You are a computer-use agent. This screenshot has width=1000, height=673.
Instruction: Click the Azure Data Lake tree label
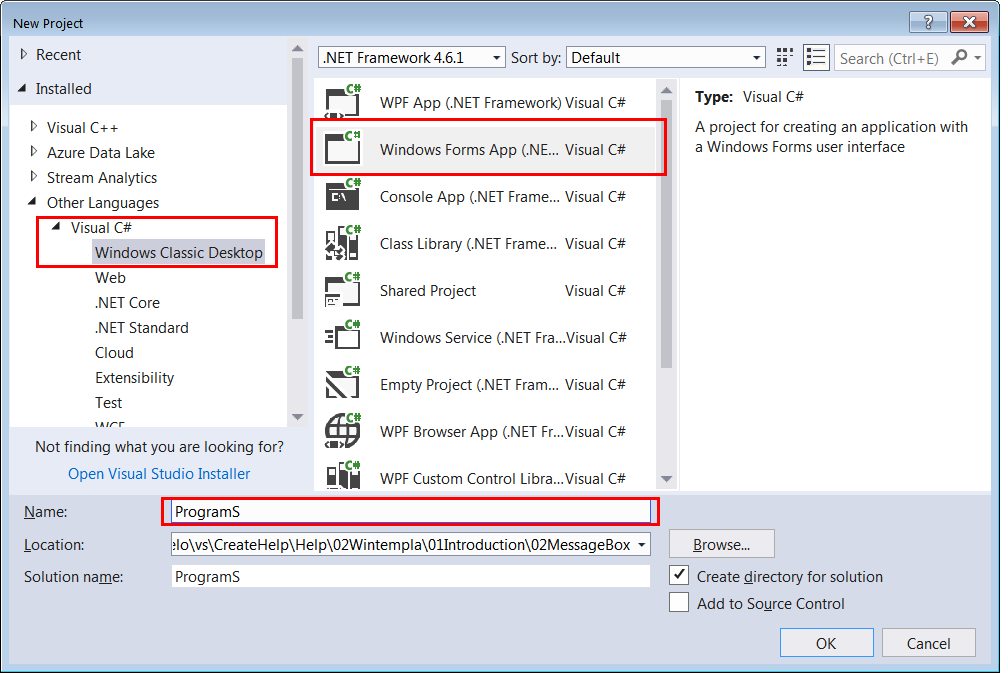(x=101, y=152)
